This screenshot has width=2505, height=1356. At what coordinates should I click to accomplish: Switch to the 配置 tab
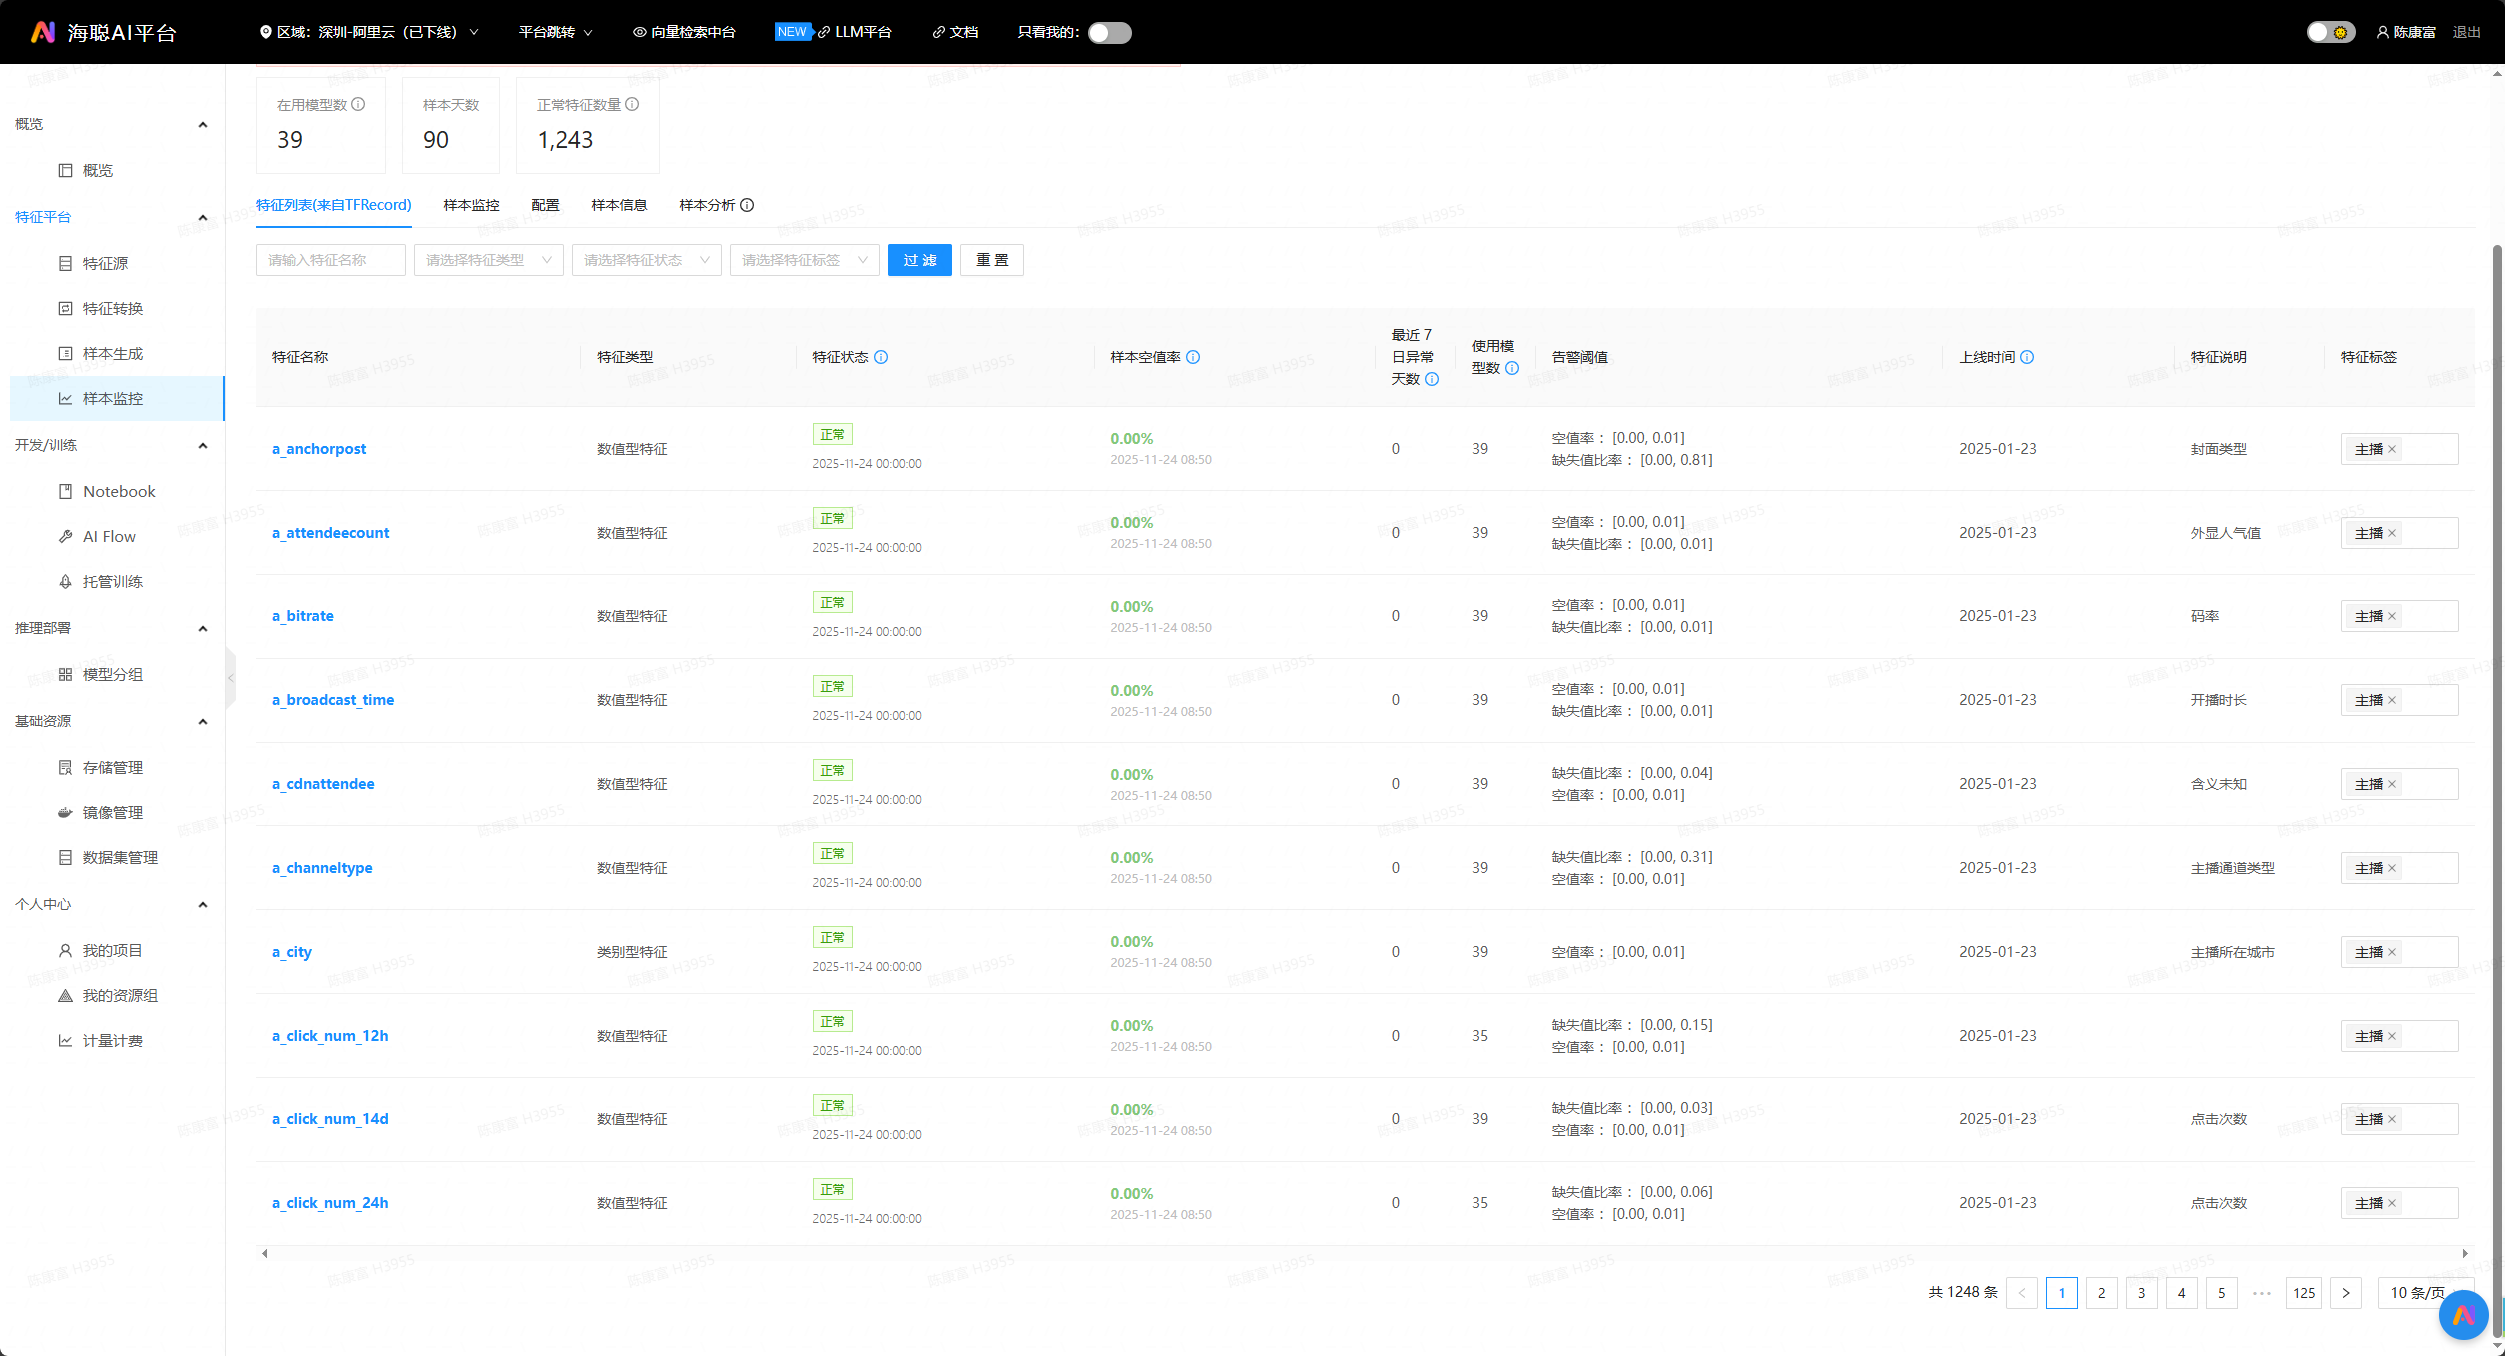pyautogui.click(x=545, y=205)
